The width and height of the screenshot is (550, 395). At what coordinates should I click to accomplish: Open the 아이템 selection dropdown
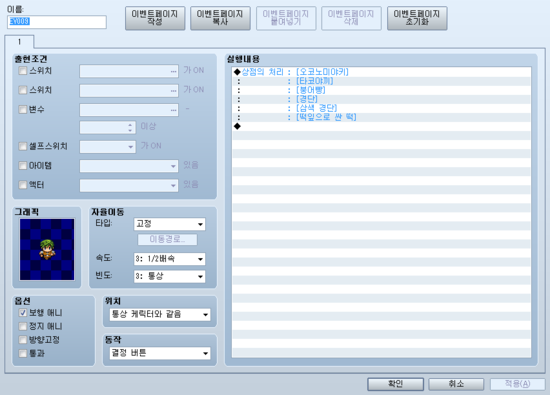point(129,166)
